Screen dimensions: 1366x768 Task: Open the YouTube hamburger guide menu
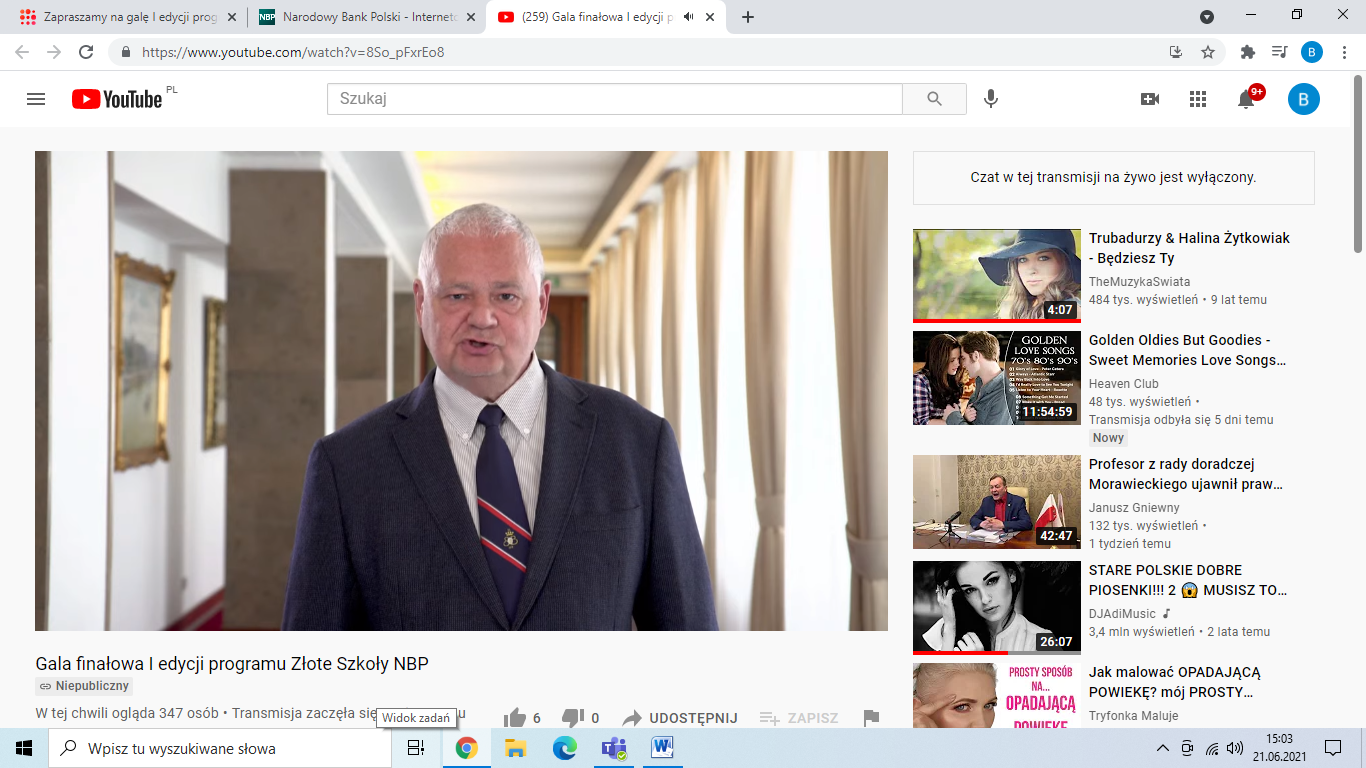coord(36,99)
